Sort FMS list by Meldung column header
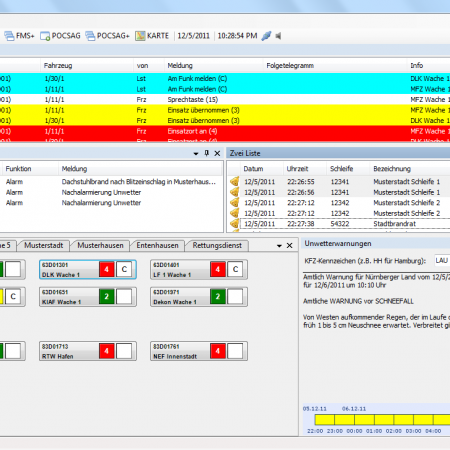Image resolution: width=450 pixels, height=450 pixels. point(213,66)
